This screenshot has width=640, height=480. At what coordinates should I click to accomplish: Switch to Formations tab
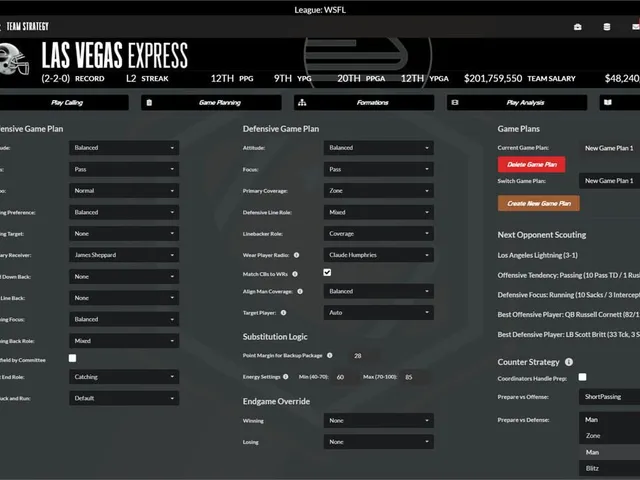[364, 102]
